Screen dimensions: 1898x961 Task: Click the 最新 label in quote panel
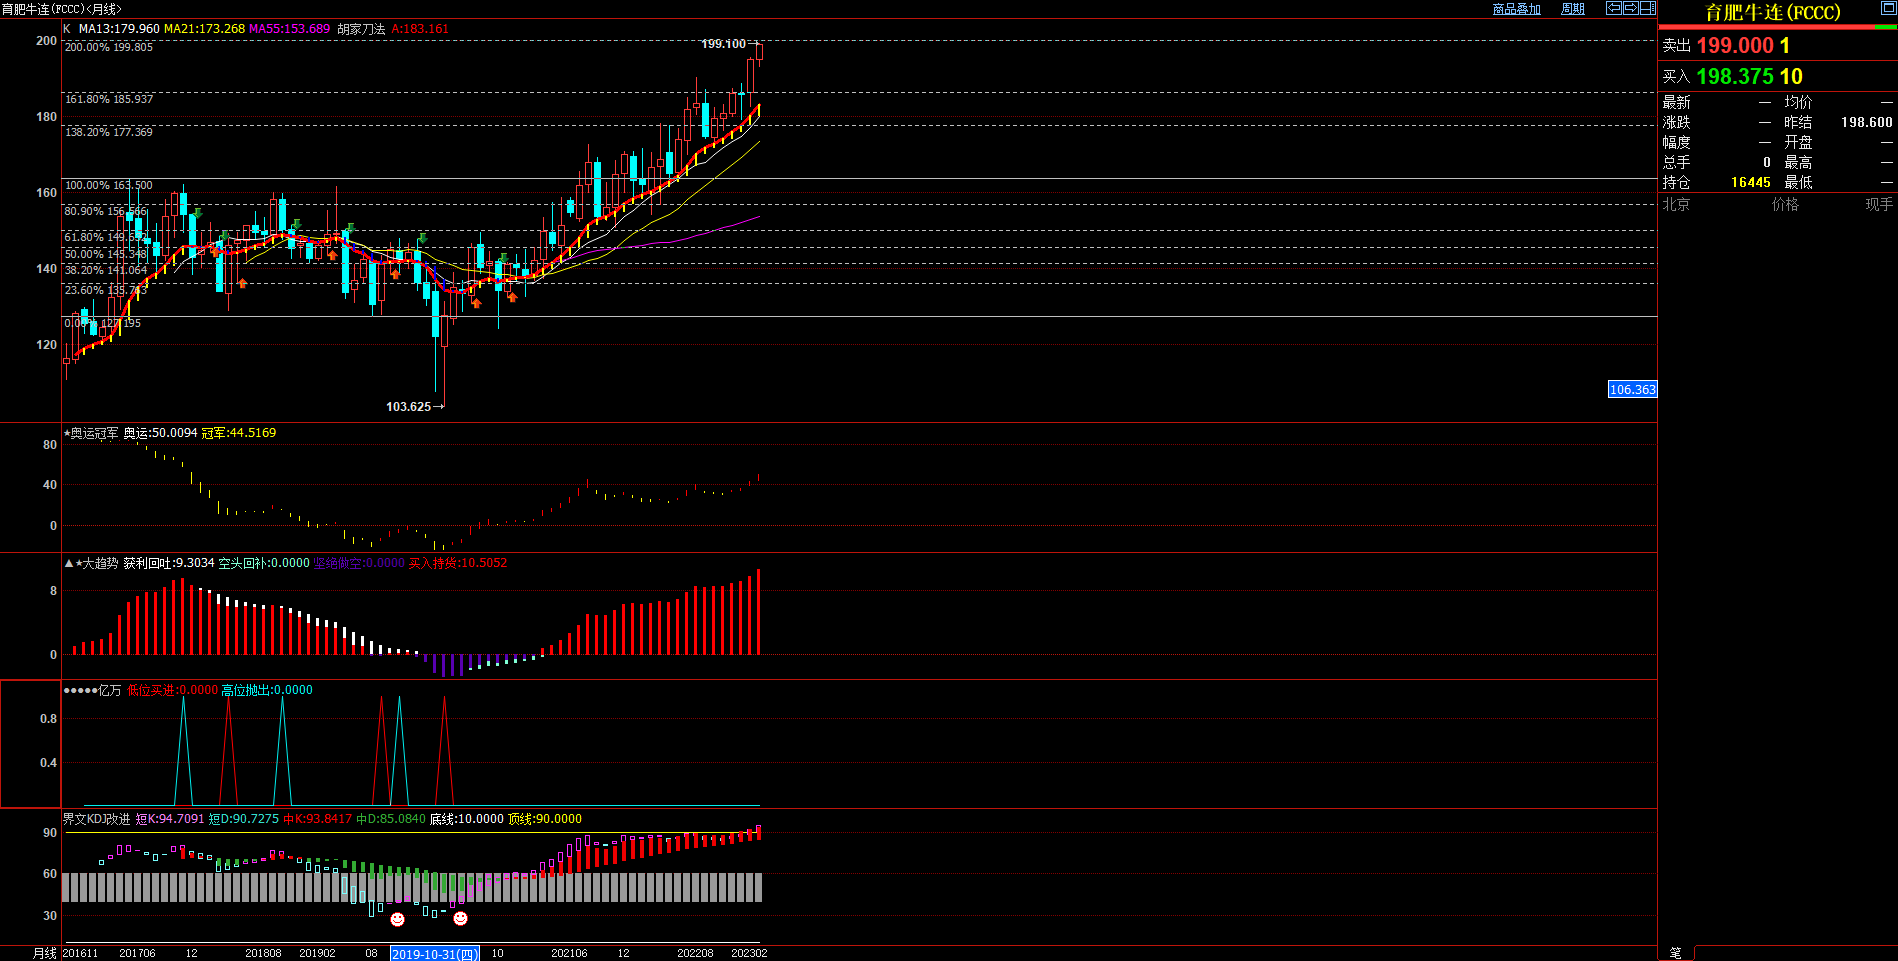point(1677,102)
